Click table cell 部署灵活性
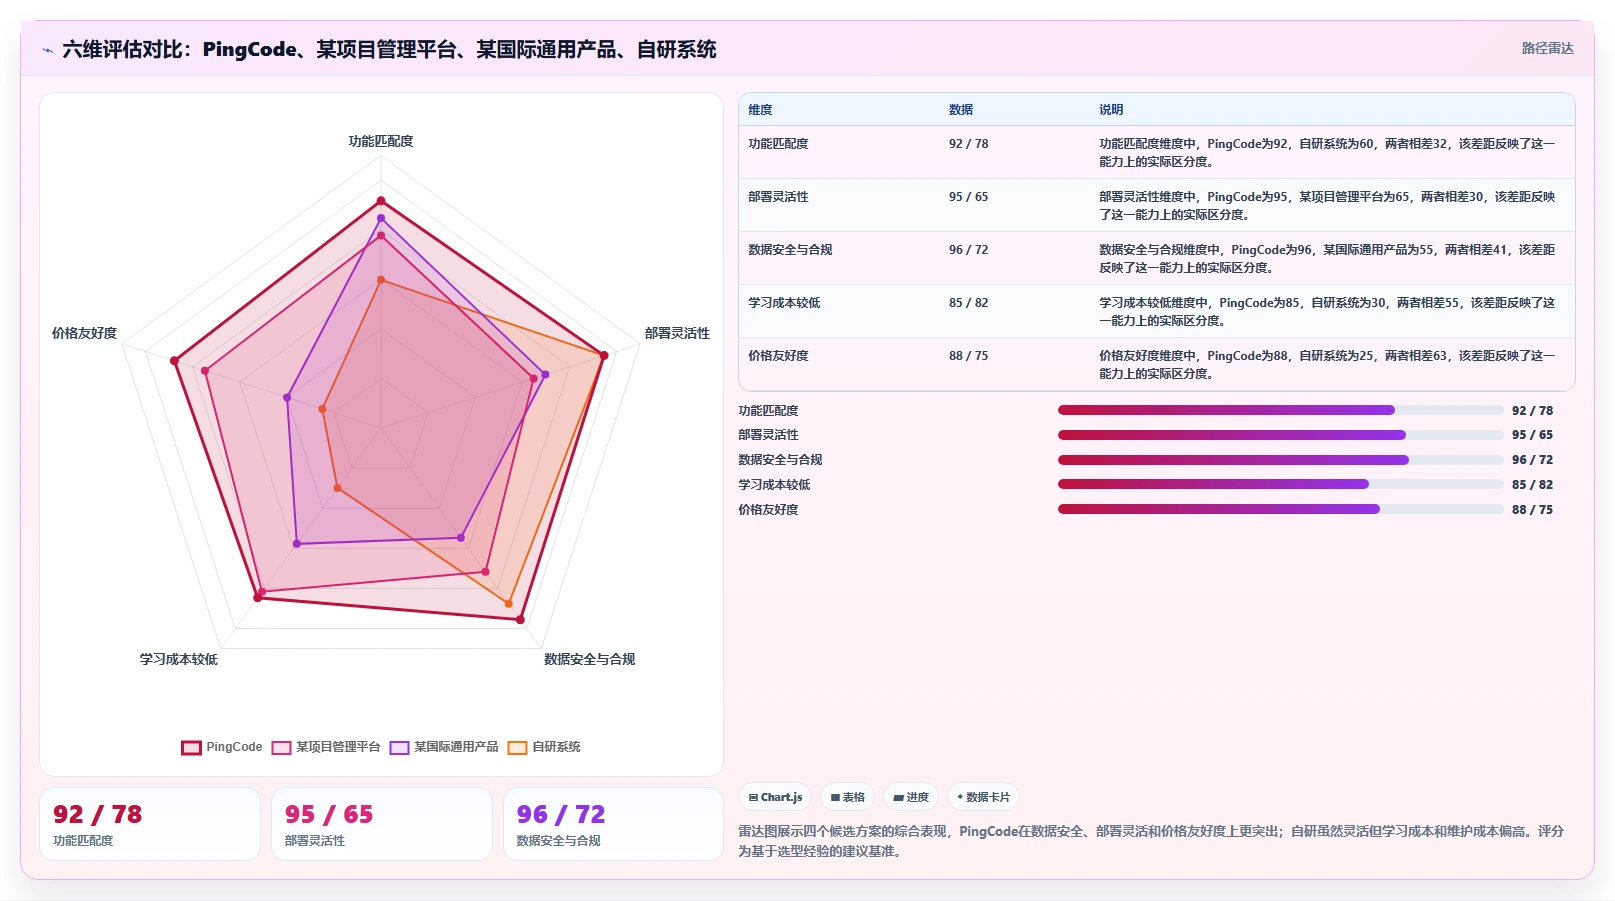 (778, 197)
